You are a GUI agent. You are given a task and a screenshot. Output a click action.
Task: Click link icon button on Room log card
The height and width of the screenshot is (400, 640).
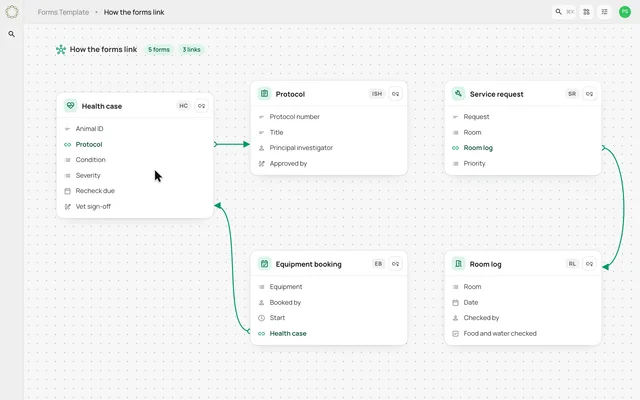589,264
